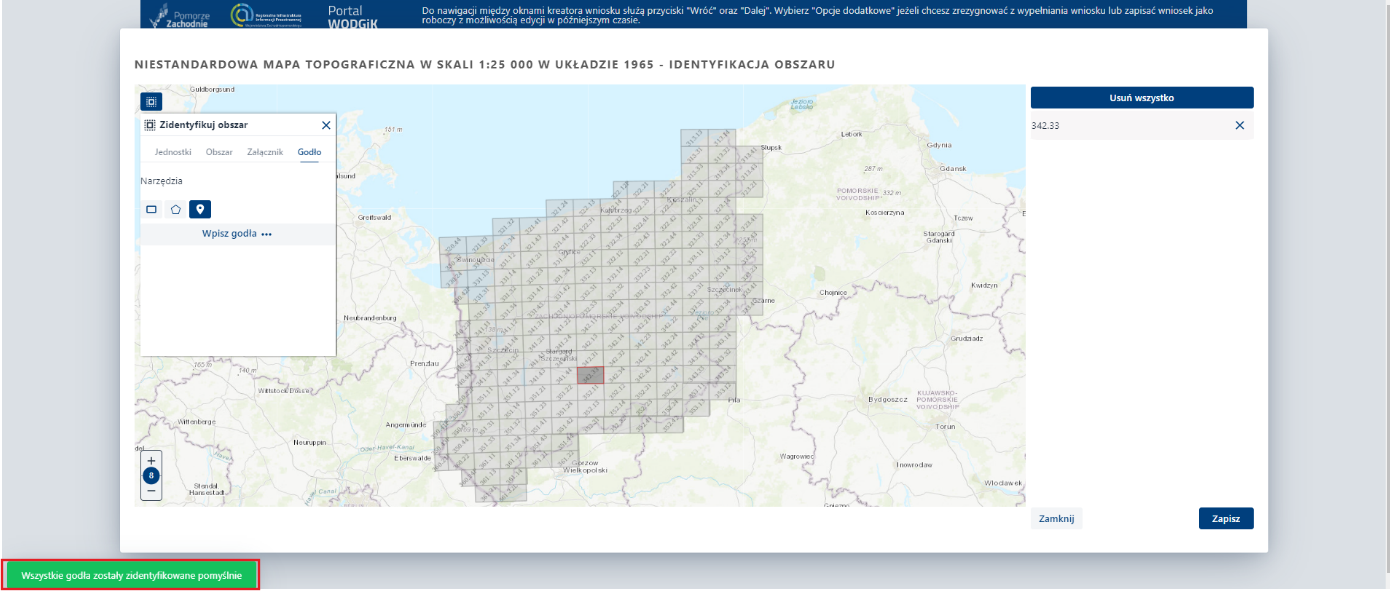Switch to the Obszar tab
This screenshot has width=1390, height=591.
tap(219, 152)
